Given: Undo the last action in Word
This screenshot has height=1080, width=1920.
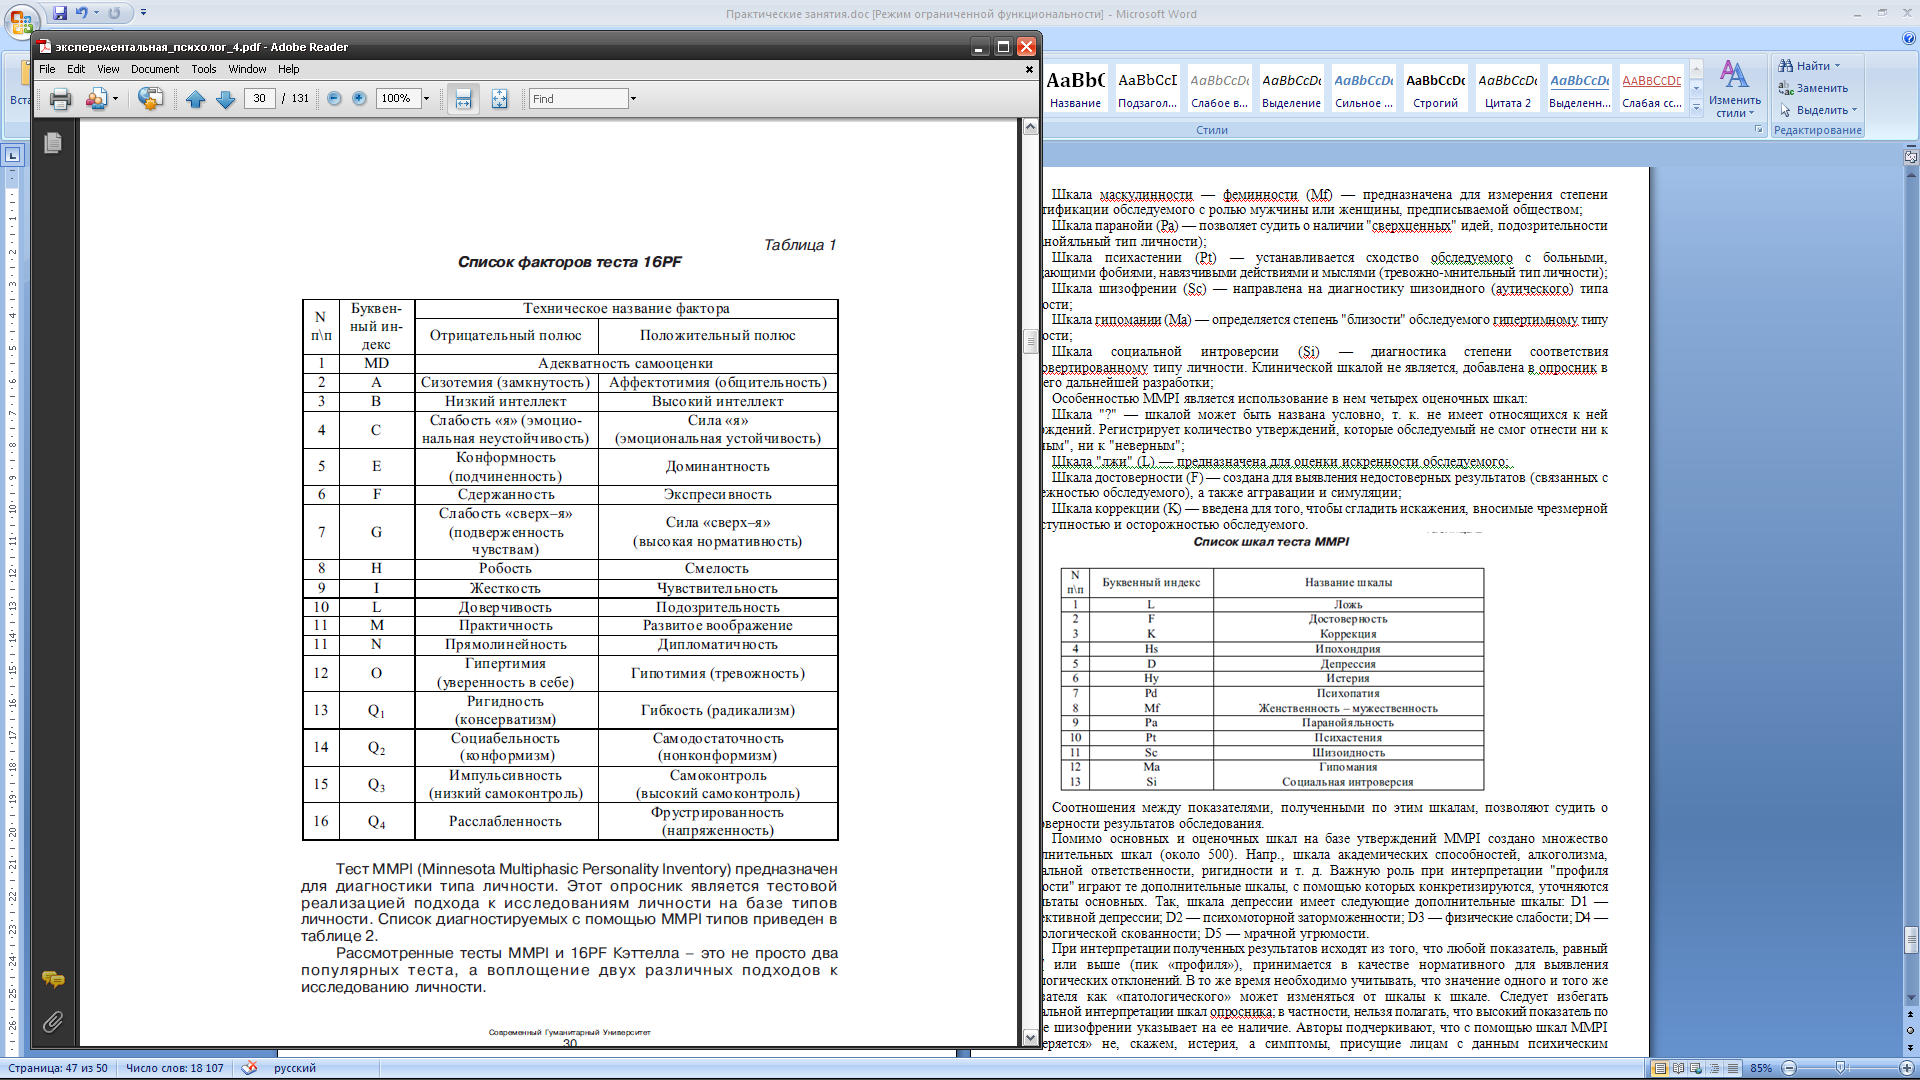Looking at the screenshot, I should click(81, 13).
